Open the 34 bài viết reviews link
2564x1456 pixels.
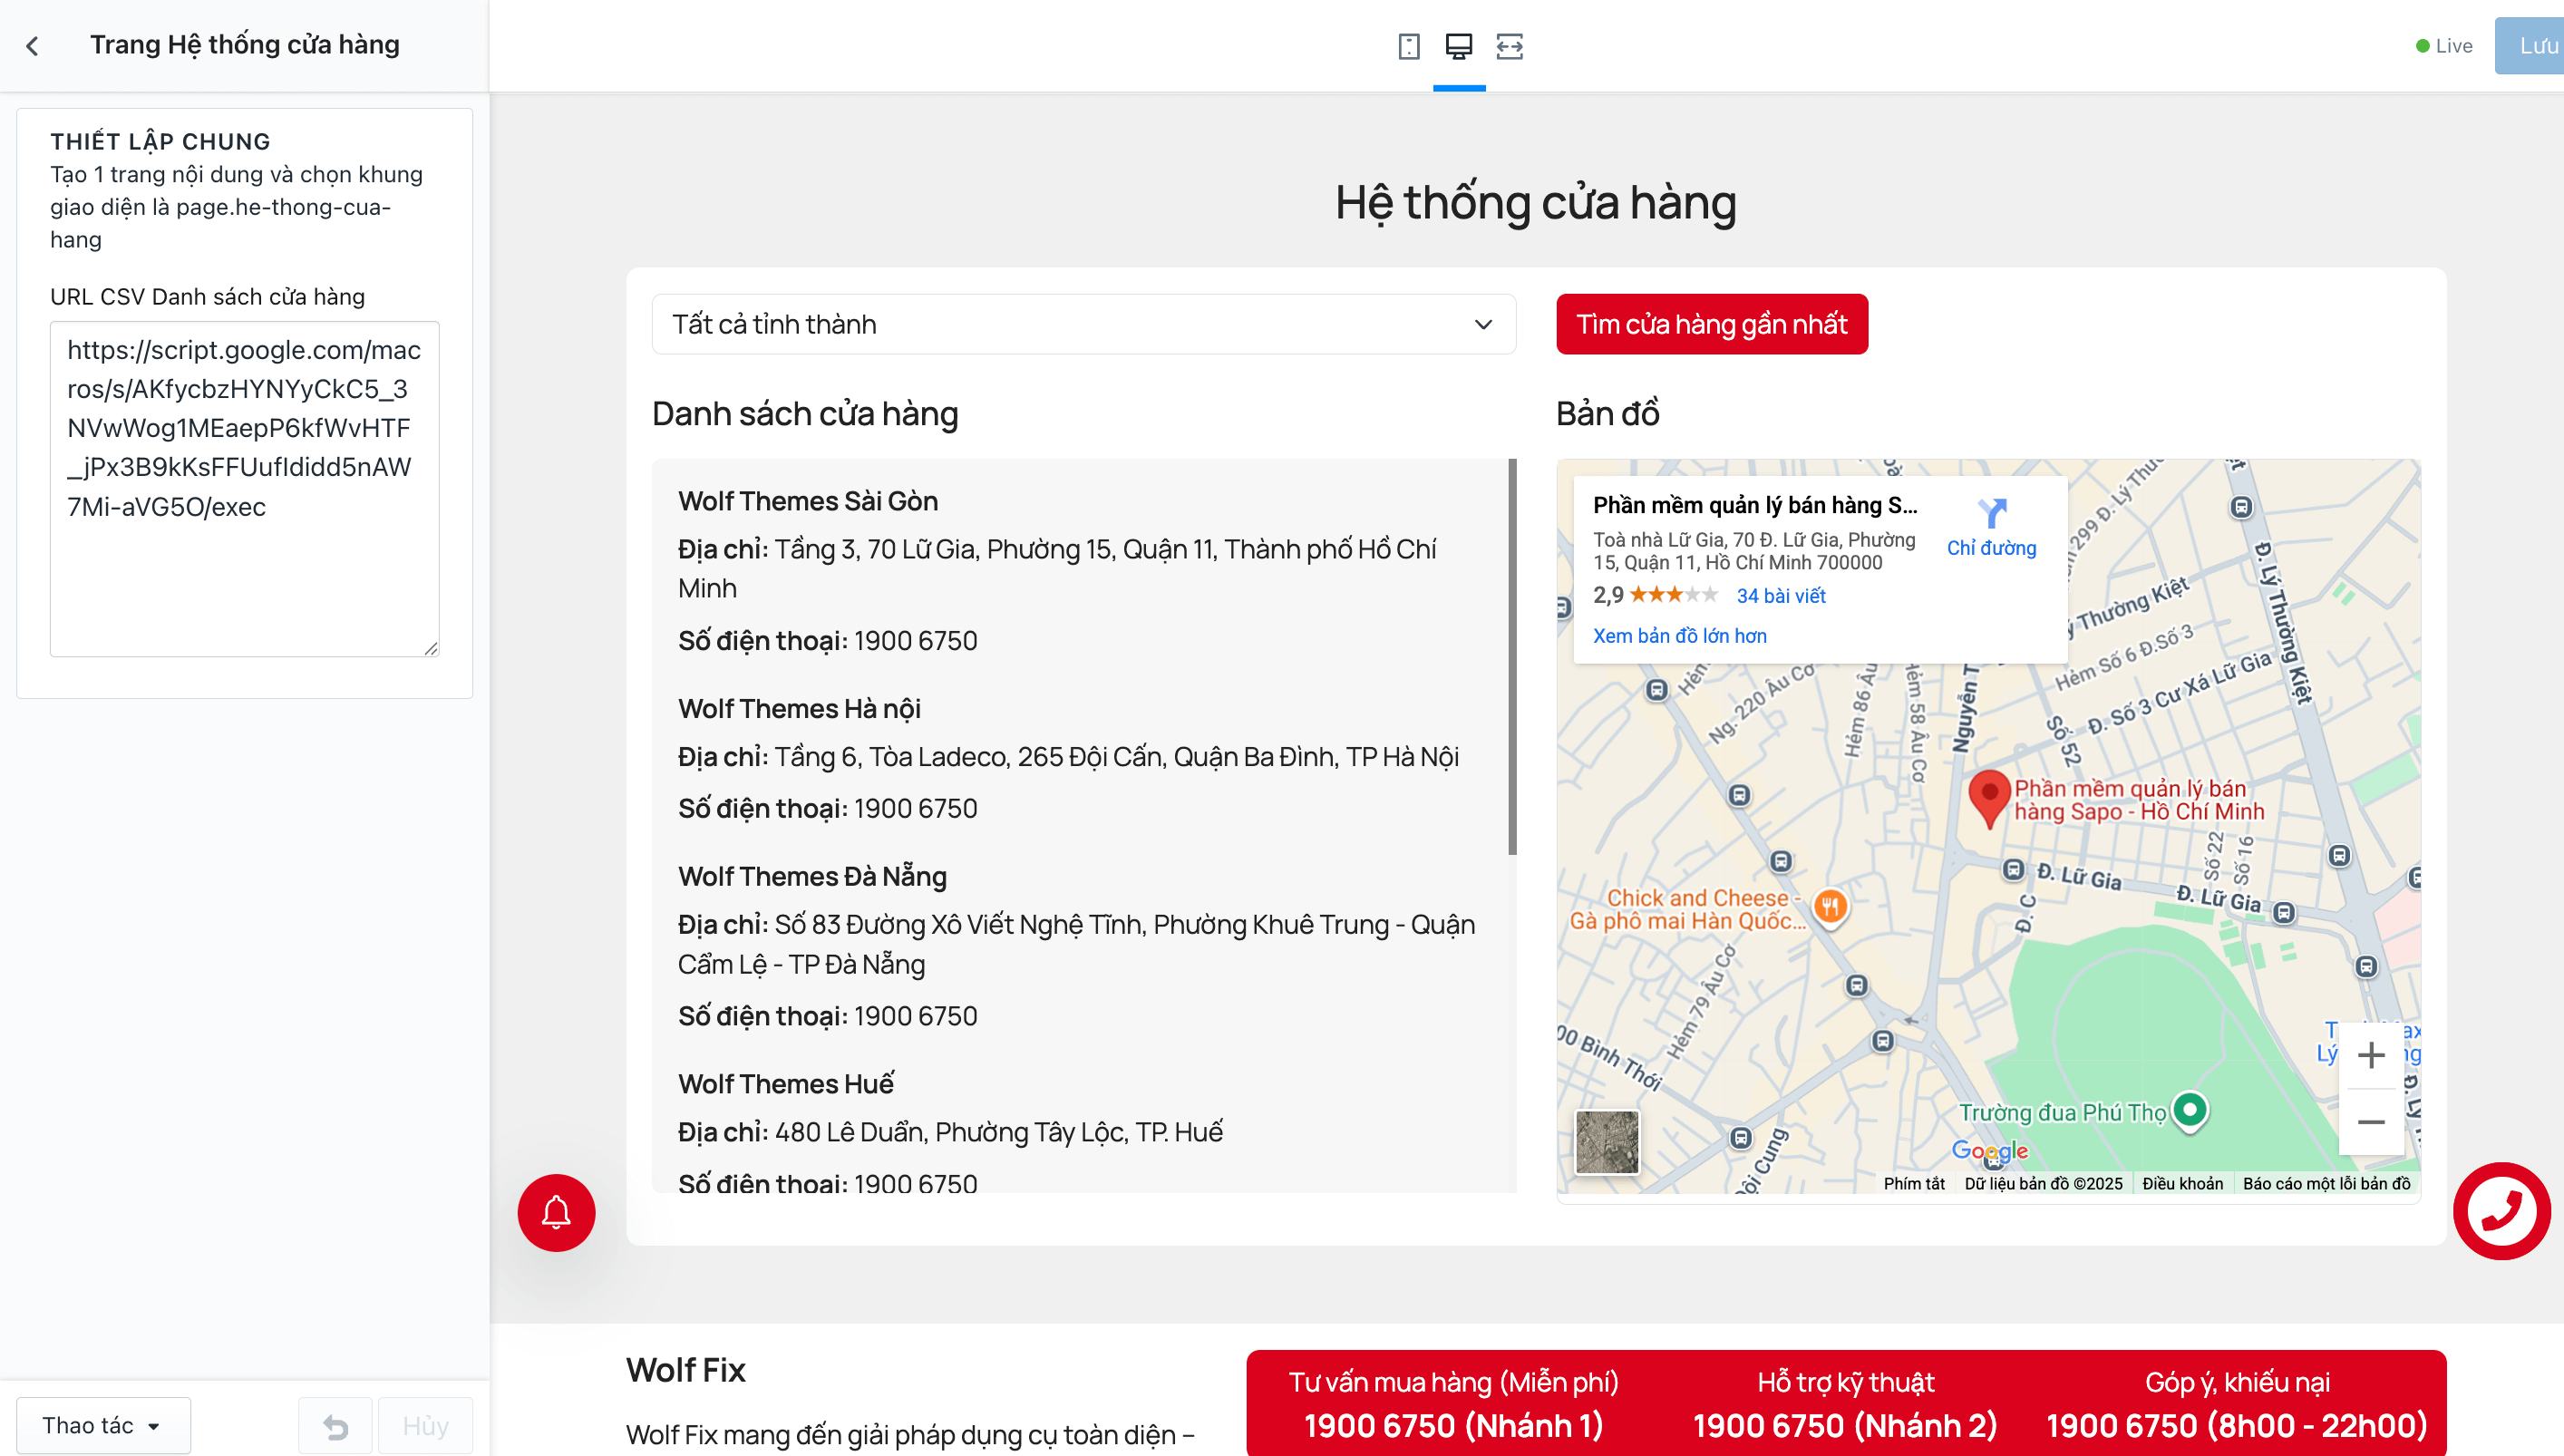1781,596
